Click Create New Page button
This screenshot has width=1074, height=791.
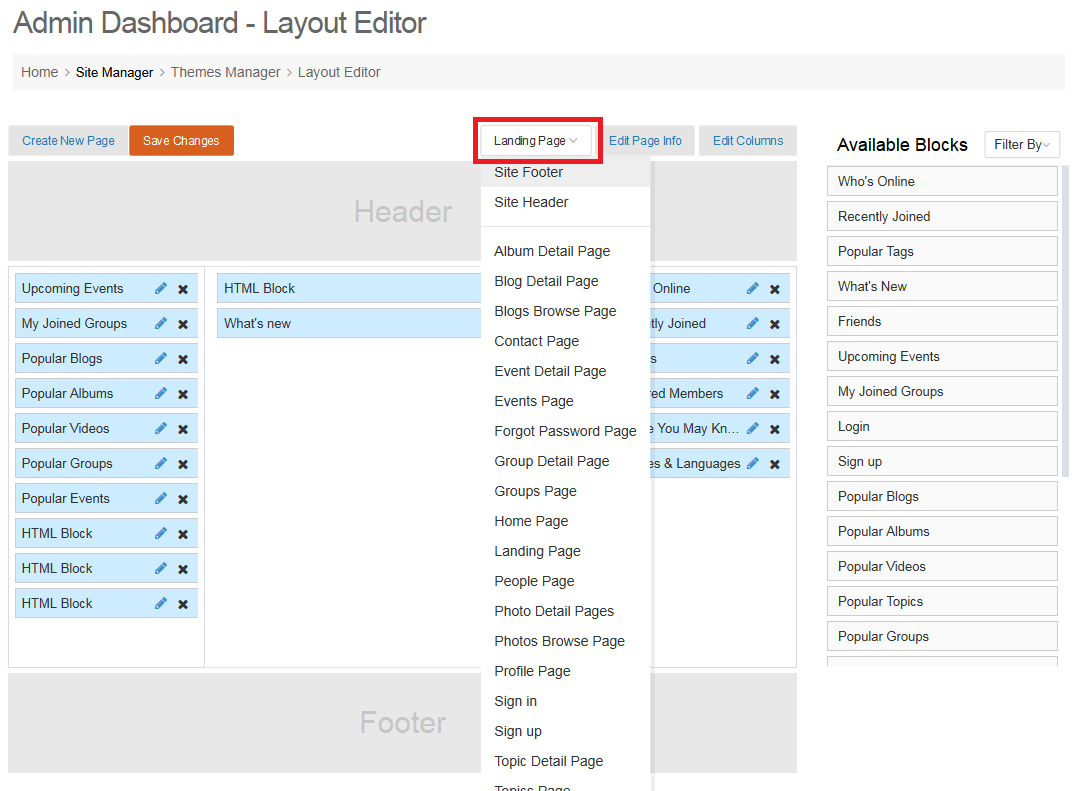(x=68, y=141)
